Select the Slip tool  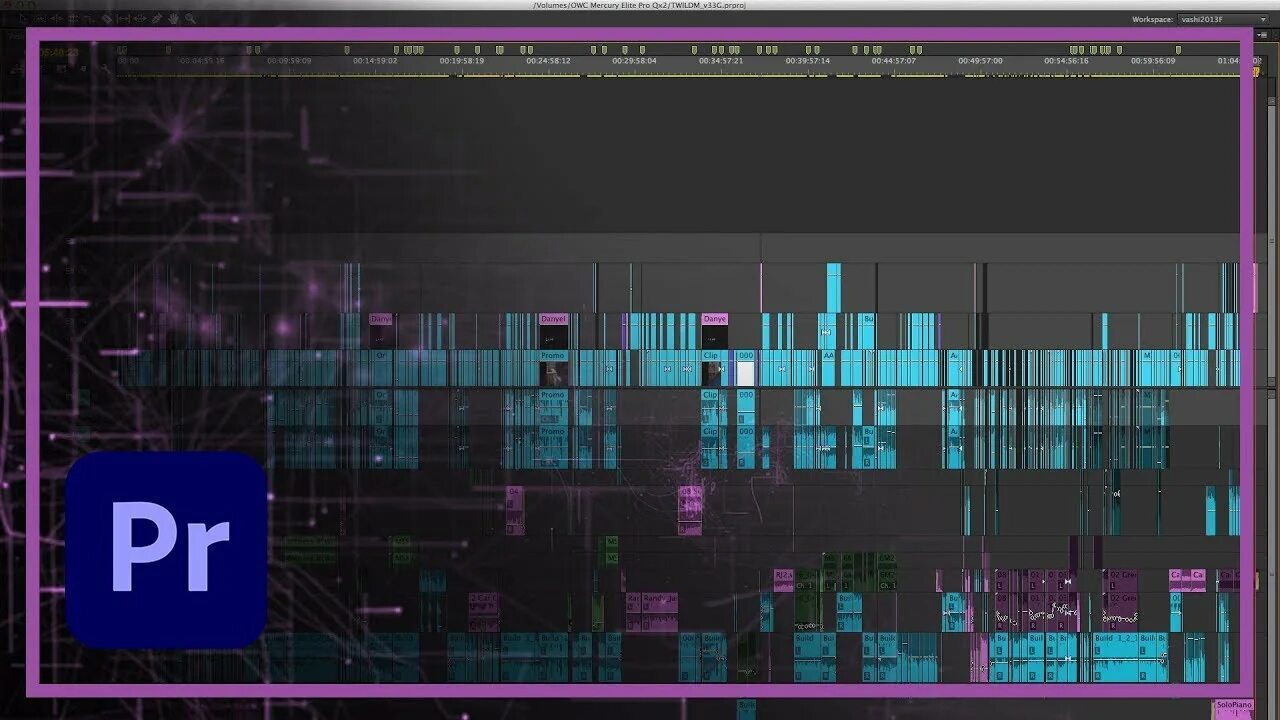[122, 19]
